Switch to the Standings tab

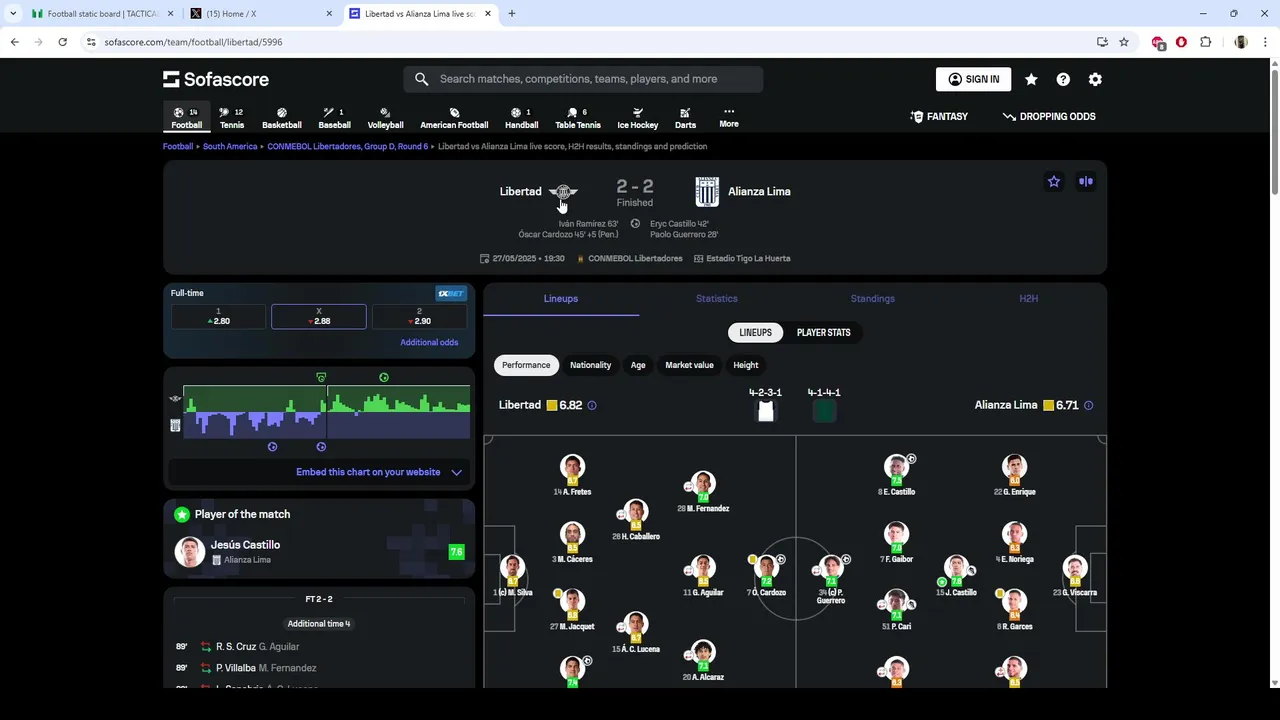[x=873, y=298]
